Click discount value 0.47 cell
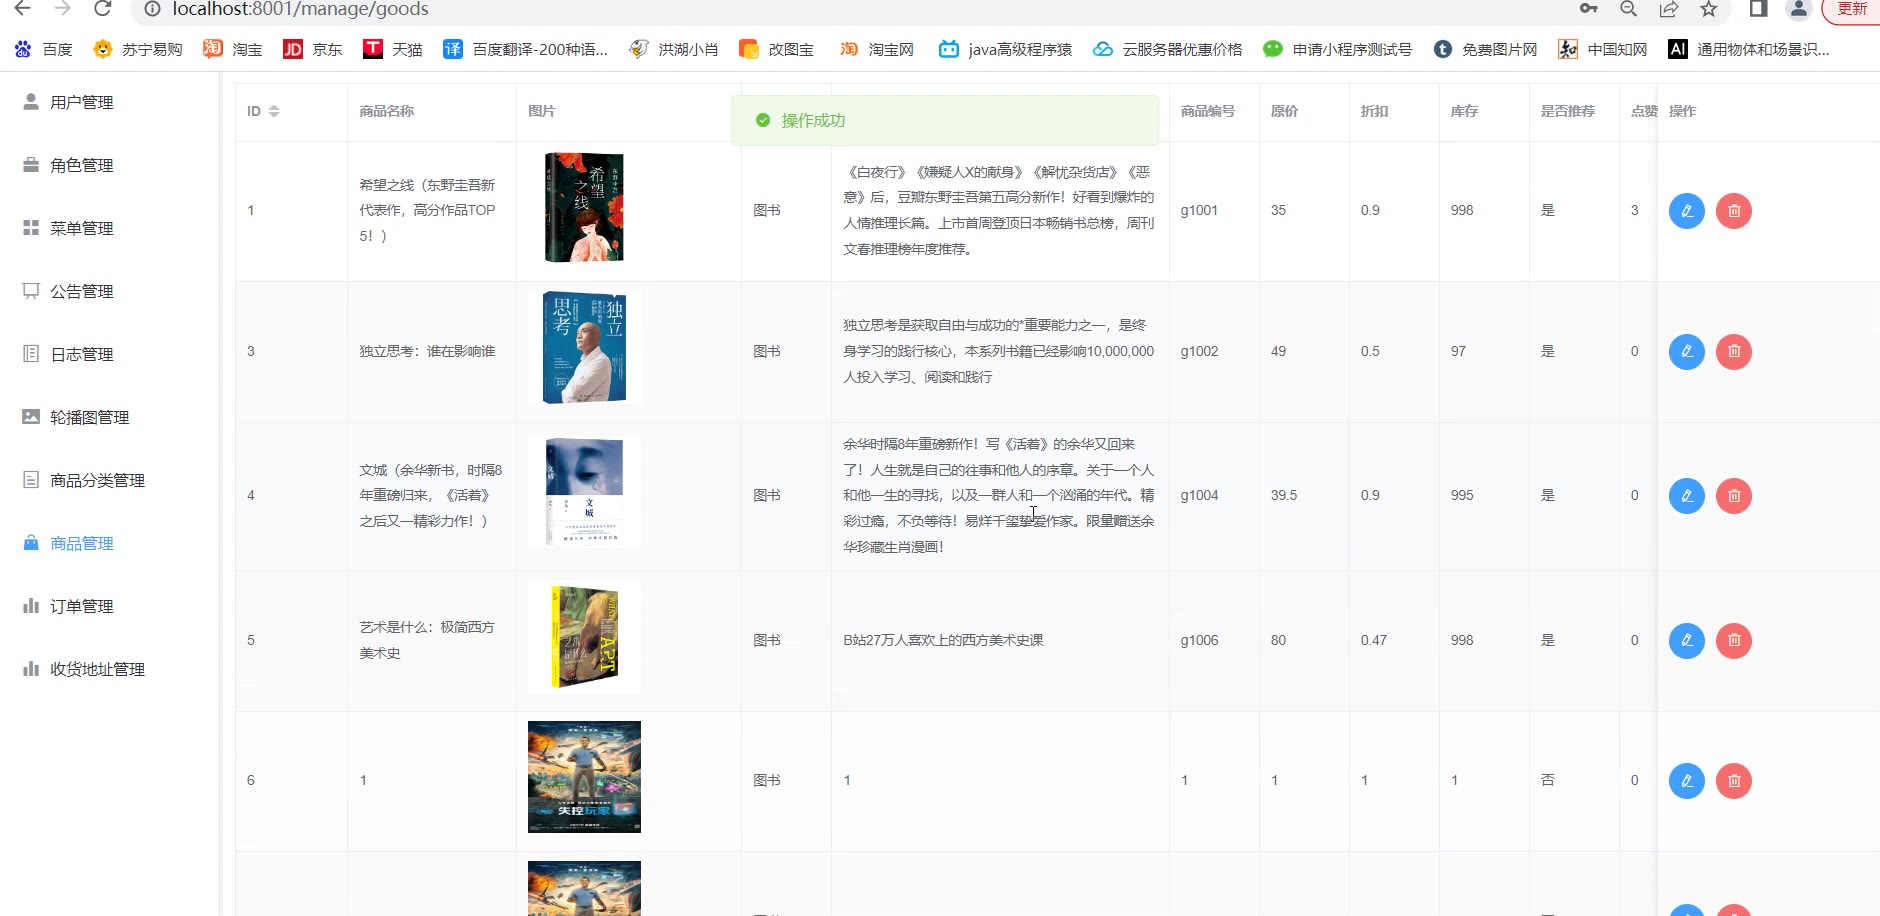The width and height of the screenshot is (1880, 916). pos(1374,640)
